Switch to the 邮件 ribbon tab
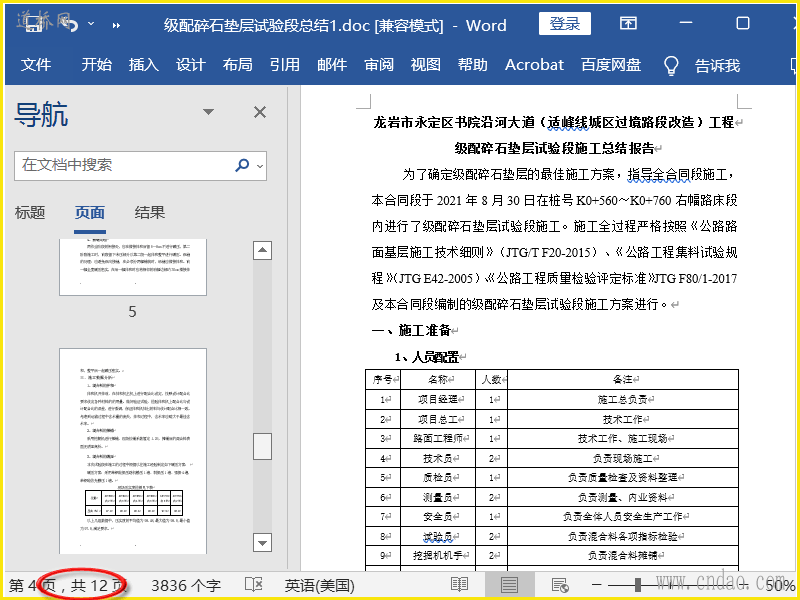800x600 pixels. click(332, 65)
